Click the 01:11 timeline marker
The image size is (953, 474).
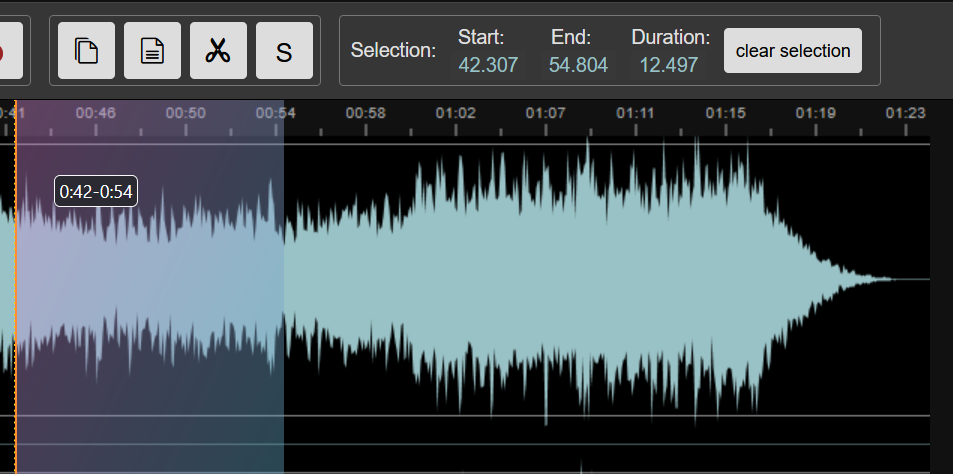(636, 113)
